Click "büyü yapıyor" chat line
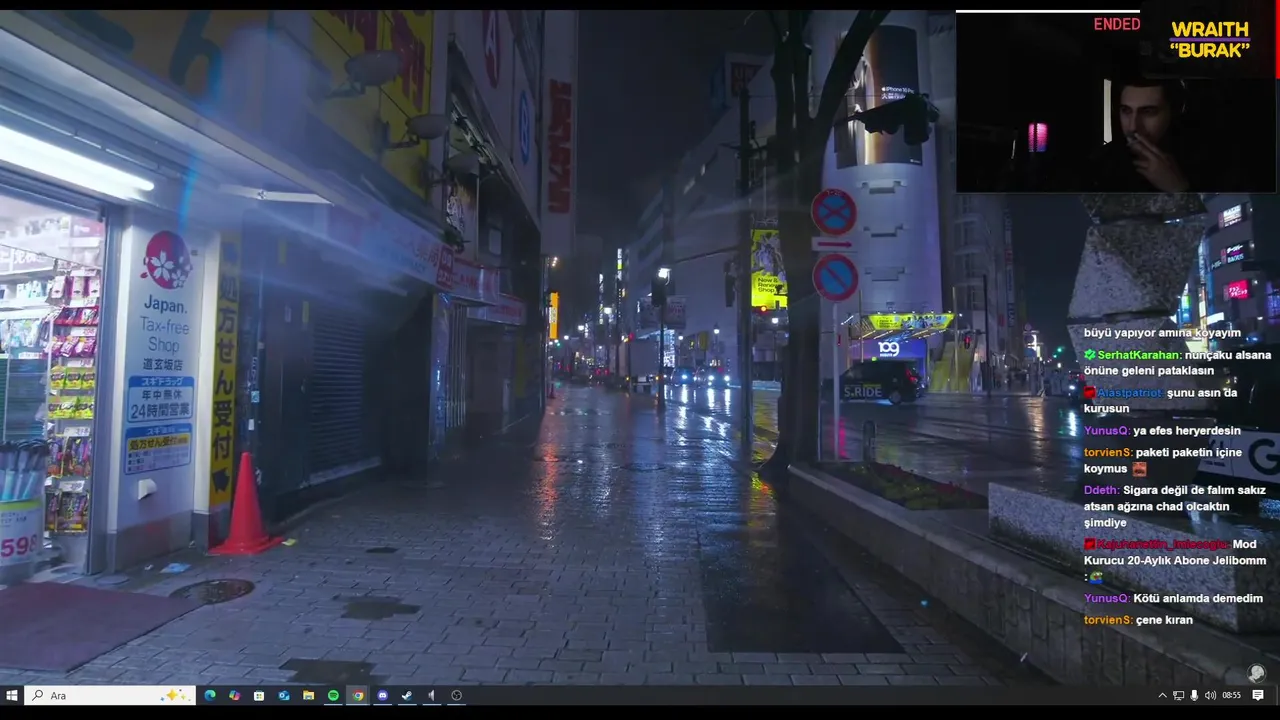1280x720 pixels. [x=1162, y=333]
